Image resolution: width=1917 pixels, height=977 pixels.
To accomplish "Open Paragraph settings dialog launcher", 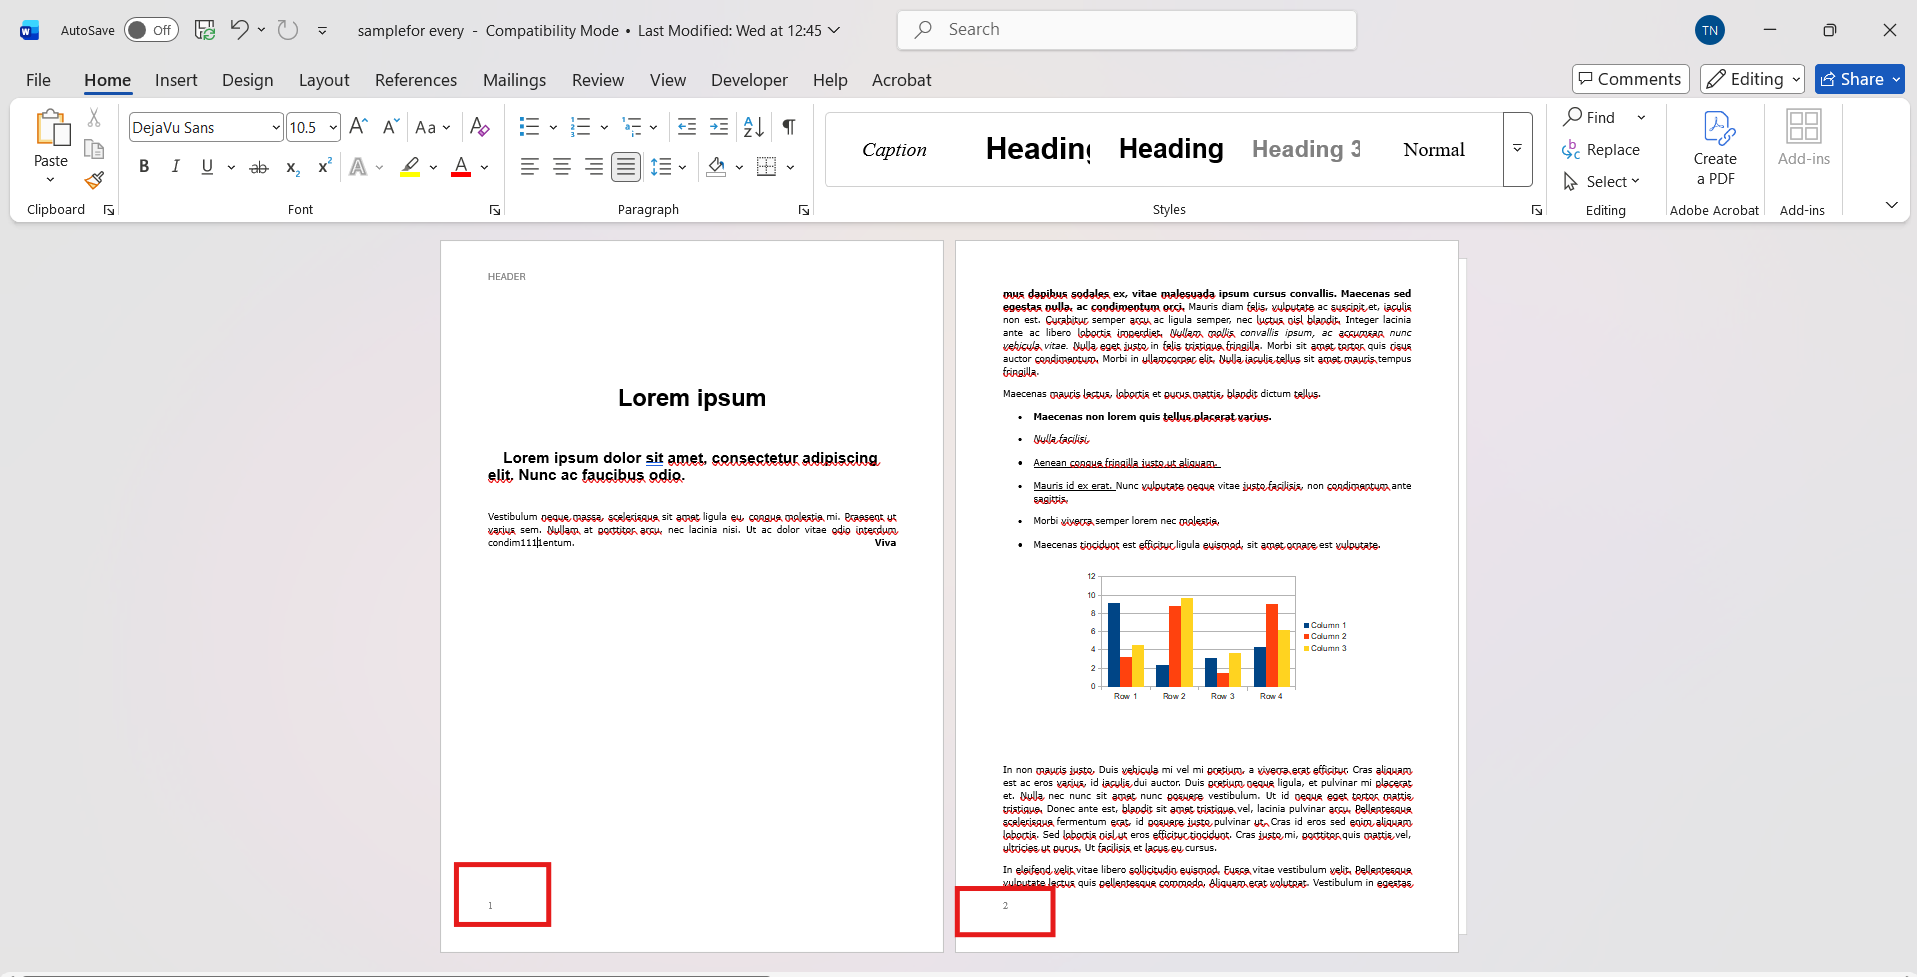I will point(804,210).
